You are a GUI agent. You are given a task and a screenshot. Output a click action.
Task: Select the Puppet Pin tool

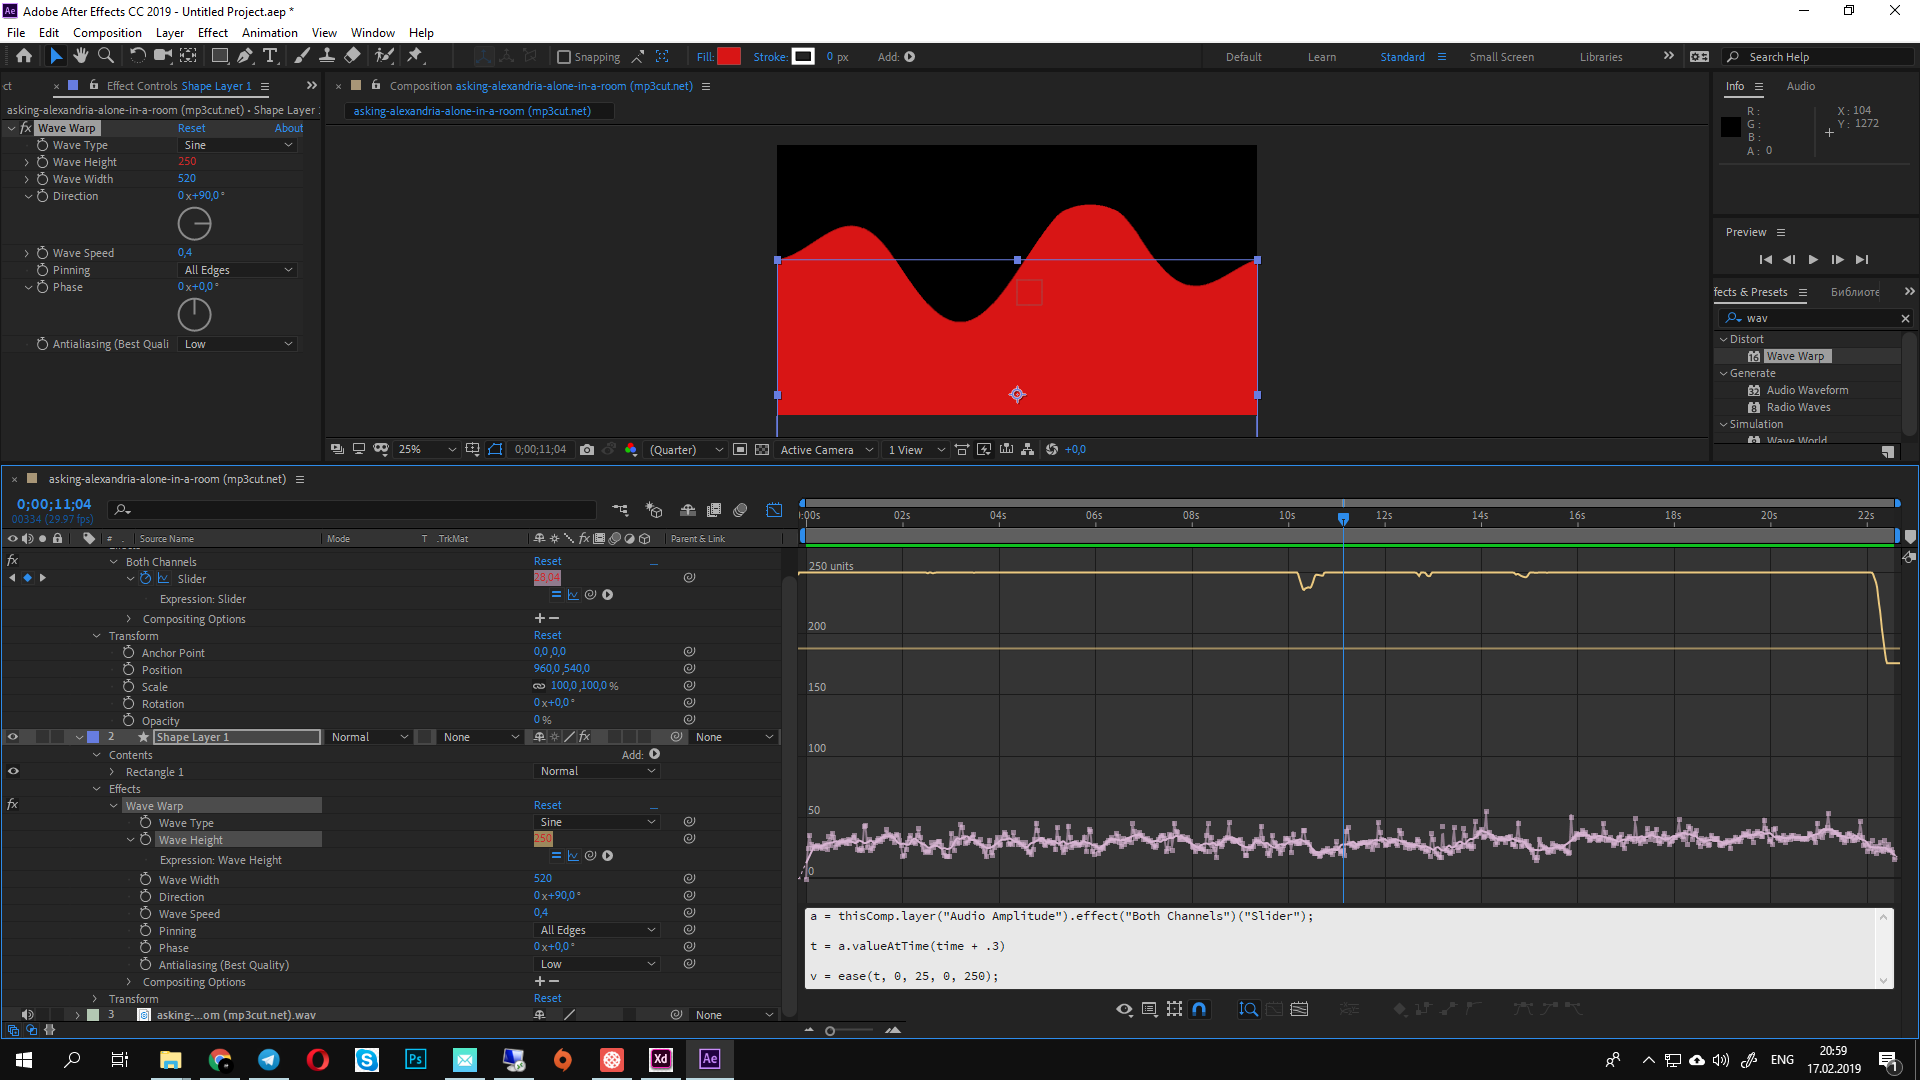[x=415, y=56]
